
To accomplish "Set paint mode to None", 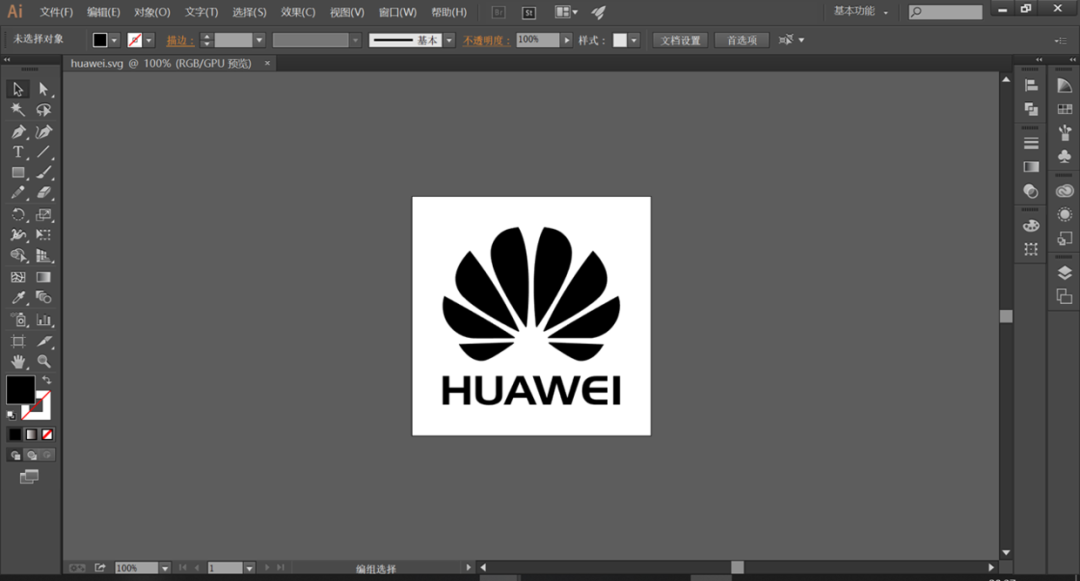I will (x=48, y=434).
